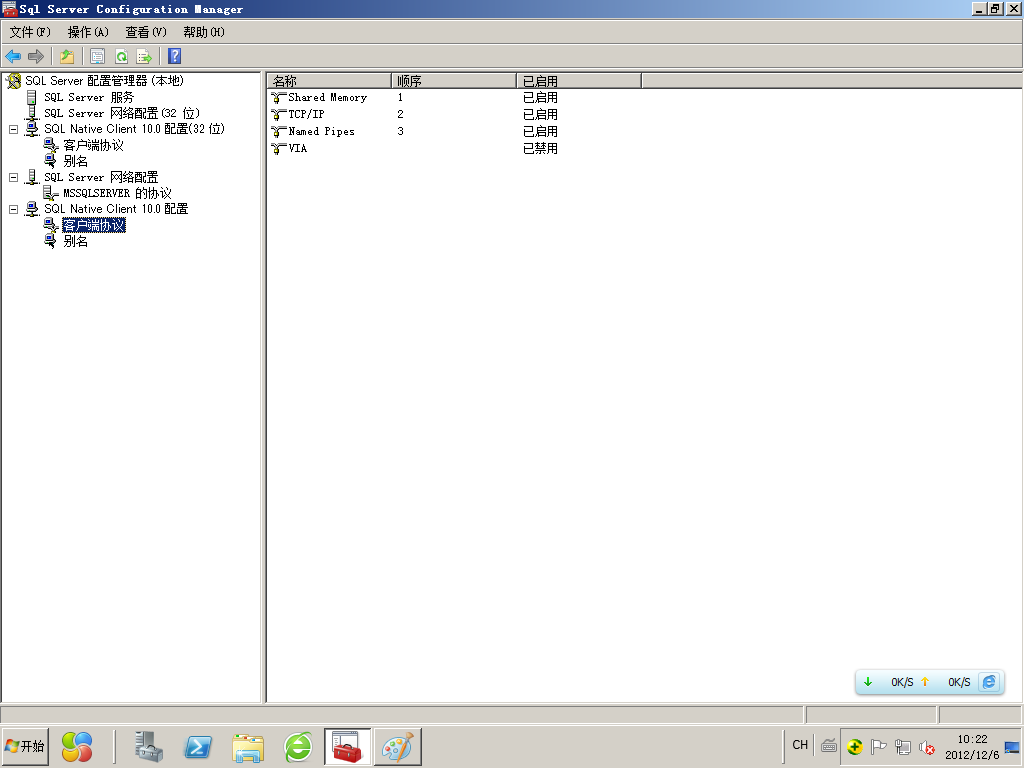Viewport: 1024px width, 768px height.
Task: Switch to Paint taskbar icon
Action: click(x=397, y=747)
